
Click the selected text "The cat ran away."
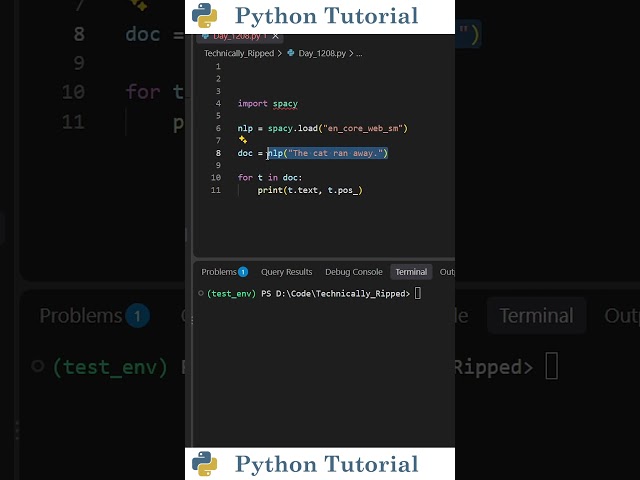coord(335,153)
